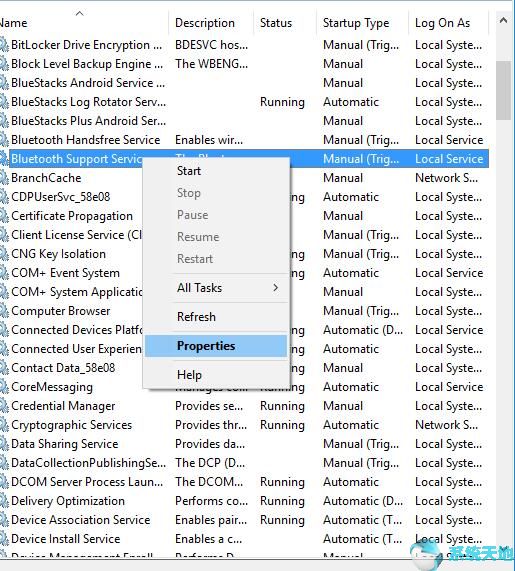This screenshot has width=515, height=571.
Task: Click the COM+ System Application gear icon
Action: (4, 292)
